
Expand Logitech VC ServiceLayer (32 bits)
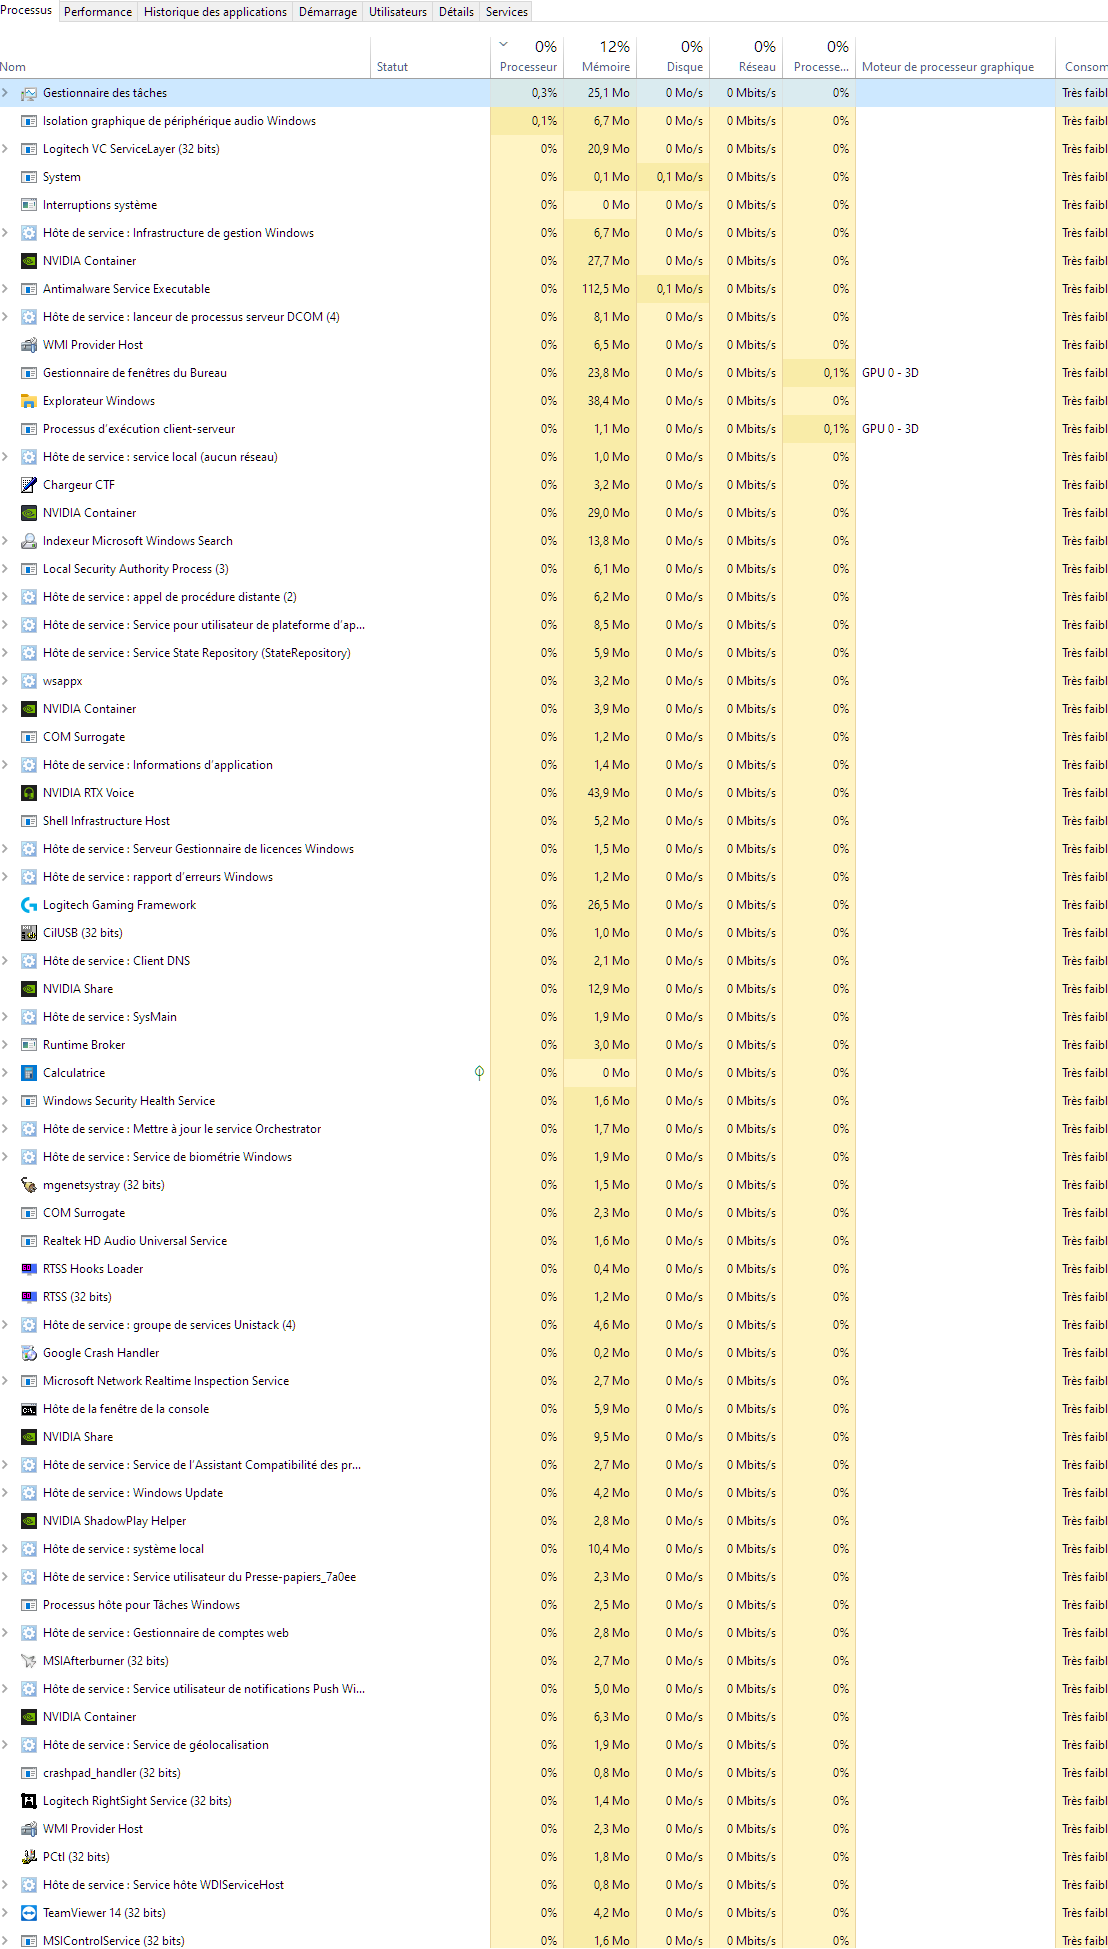[5, 149]
